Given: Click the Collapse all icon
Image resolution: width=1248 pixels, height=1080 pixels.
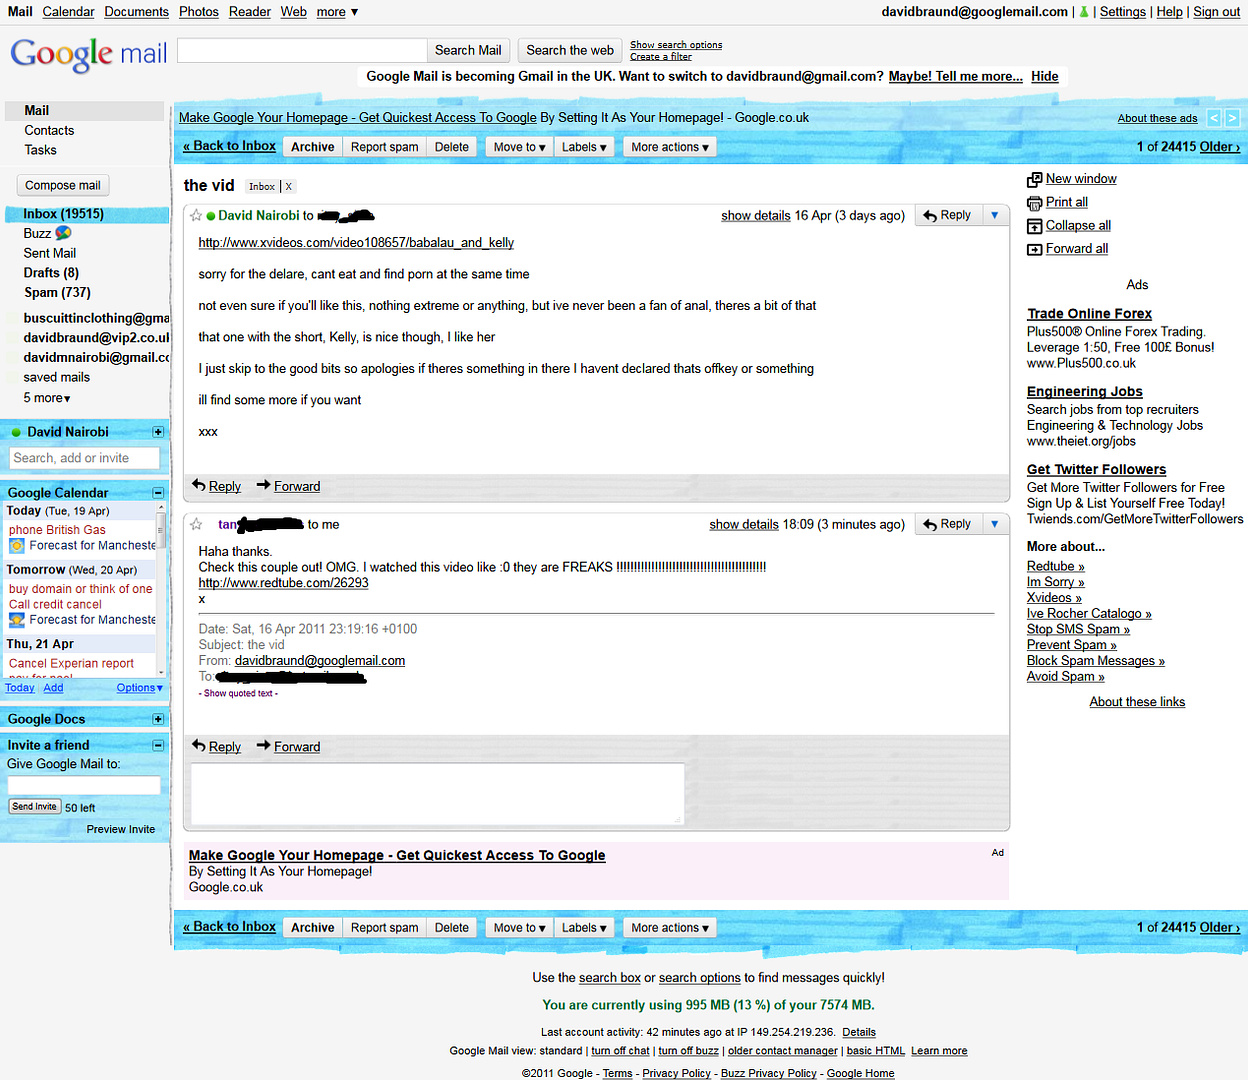Looking at the screenshot, I should coord(1034,226).
